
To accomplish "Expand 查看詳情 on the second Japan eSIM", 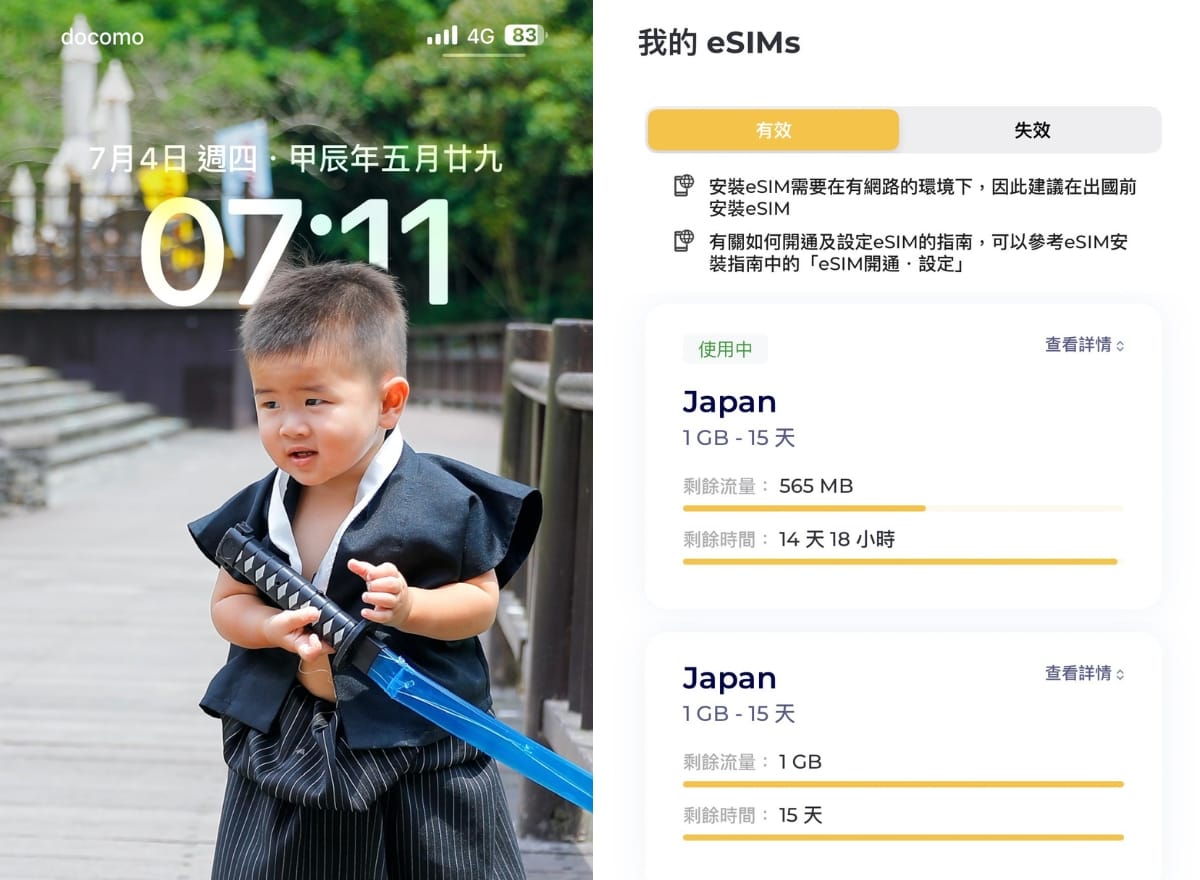I will point(1085,674).
